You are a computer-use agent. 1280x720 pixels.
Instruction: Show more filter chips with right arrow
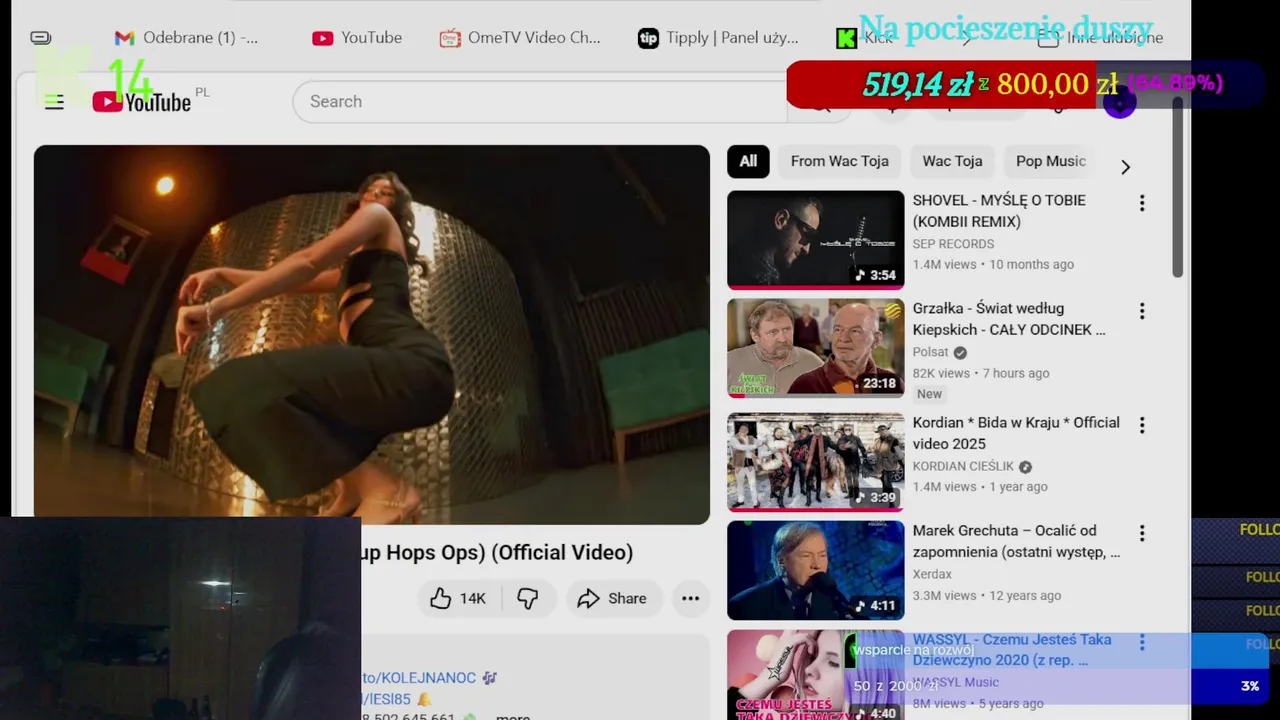[1125, 167]
